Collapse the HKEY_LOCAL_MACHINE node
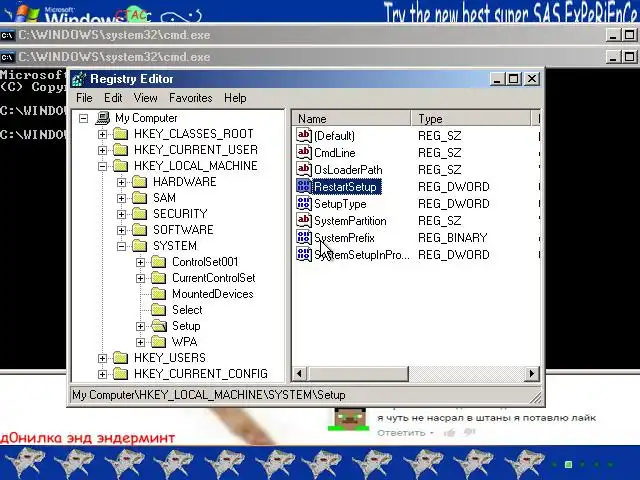Viewport: 640px width, 480px height. [x=102, y=166]
